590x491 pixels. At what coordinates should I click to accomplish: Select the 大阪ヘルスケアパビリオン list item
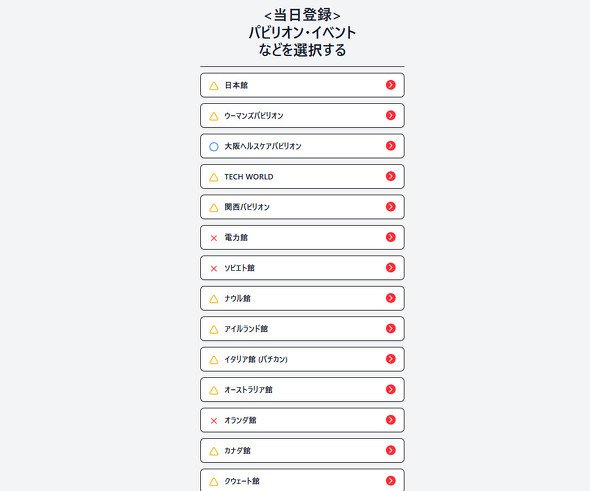302,146
